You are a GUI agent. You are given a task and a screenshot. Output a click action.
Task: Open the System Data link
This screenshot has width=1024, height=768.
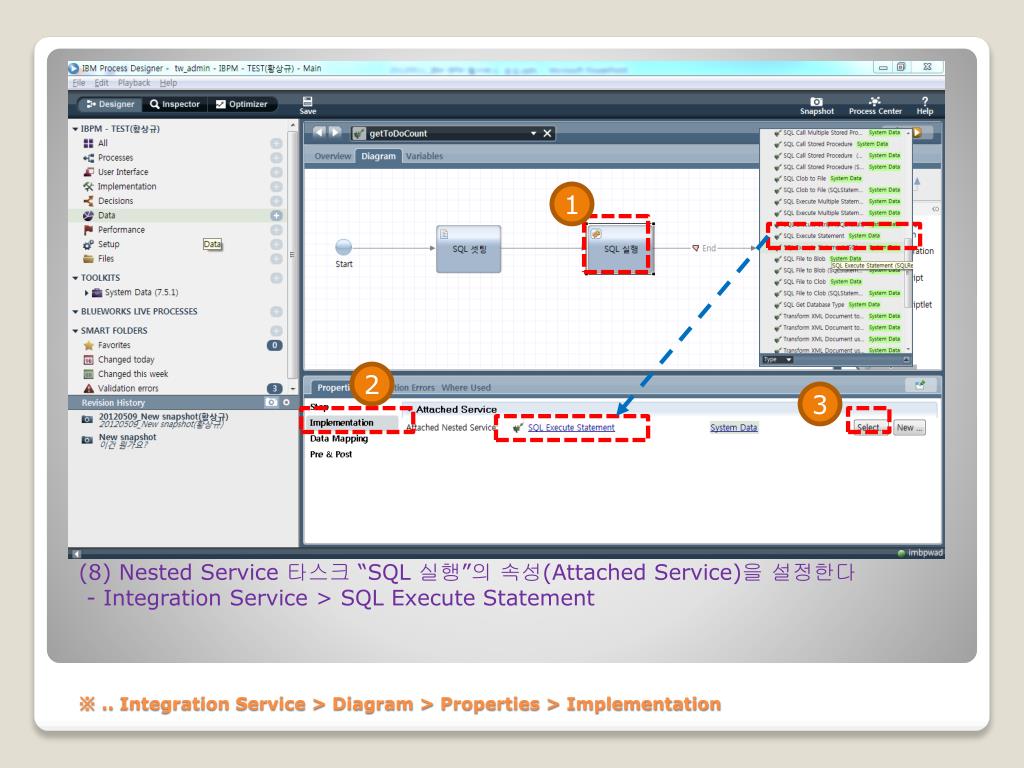pyautogui.click(x=733, y=427)
